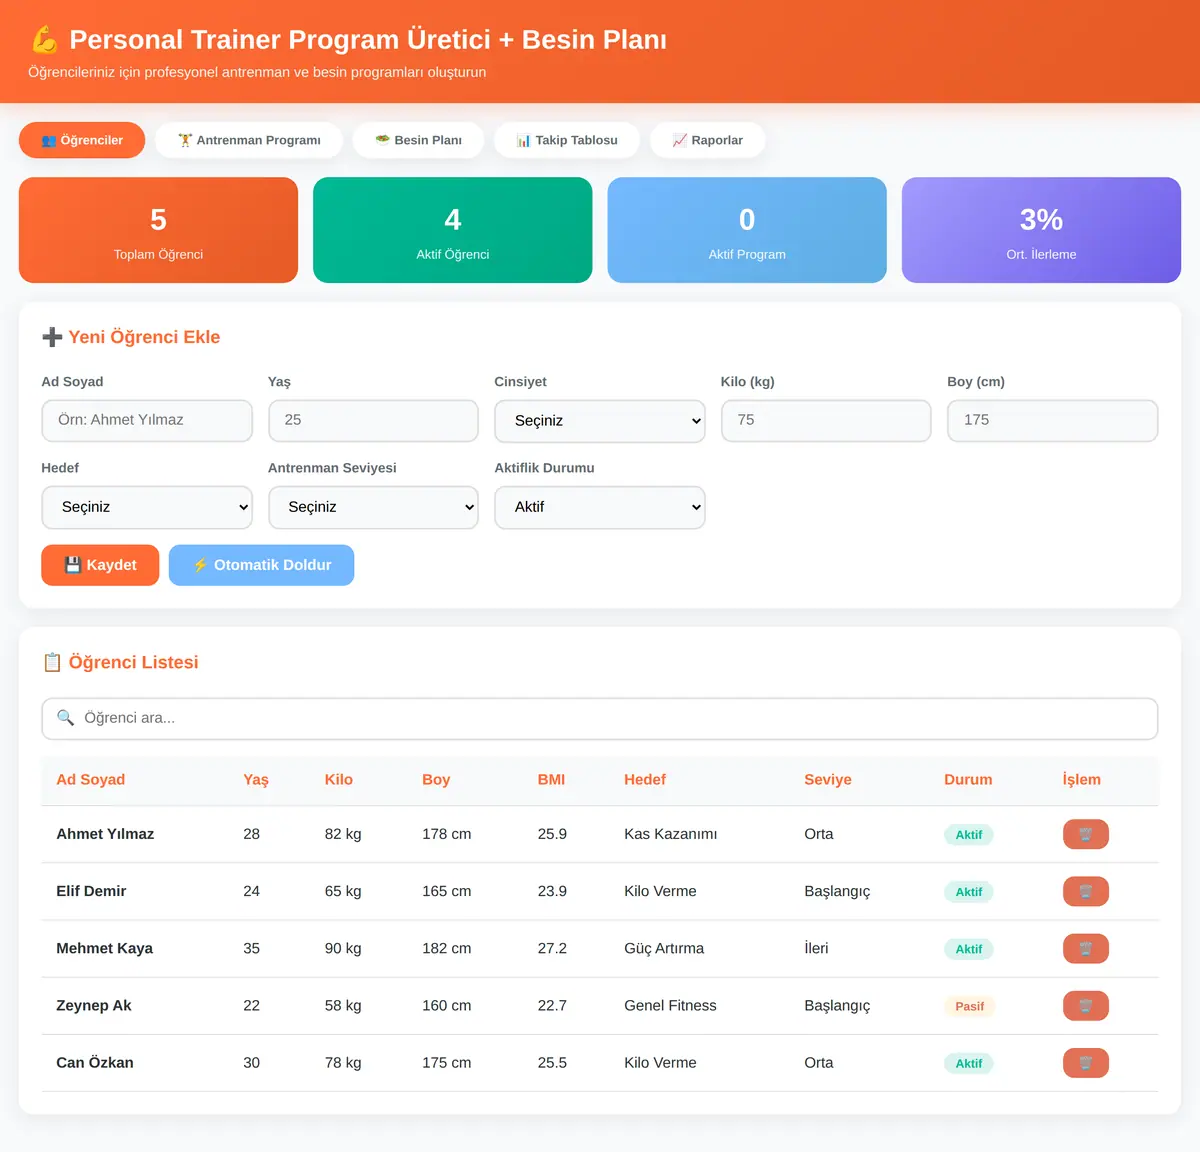Click the Aktif Program stat card
Viewport: 1200px width, 1152px height.
747,230
